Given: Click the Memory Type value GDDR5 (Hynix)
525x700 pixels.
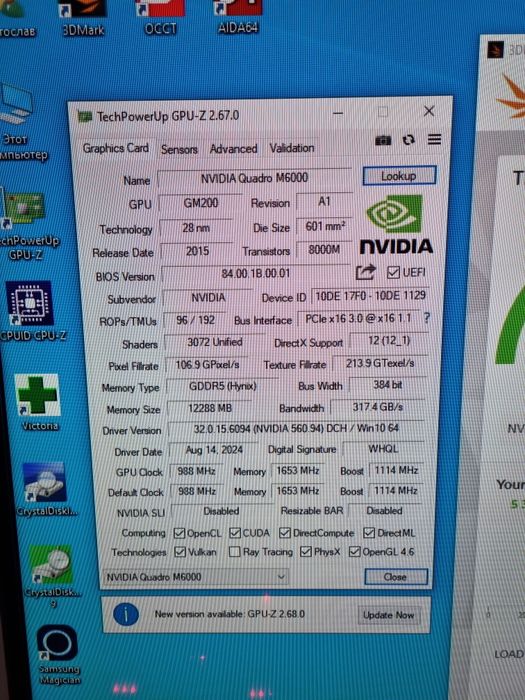Looking at the screenshot, I should [222, 386].
